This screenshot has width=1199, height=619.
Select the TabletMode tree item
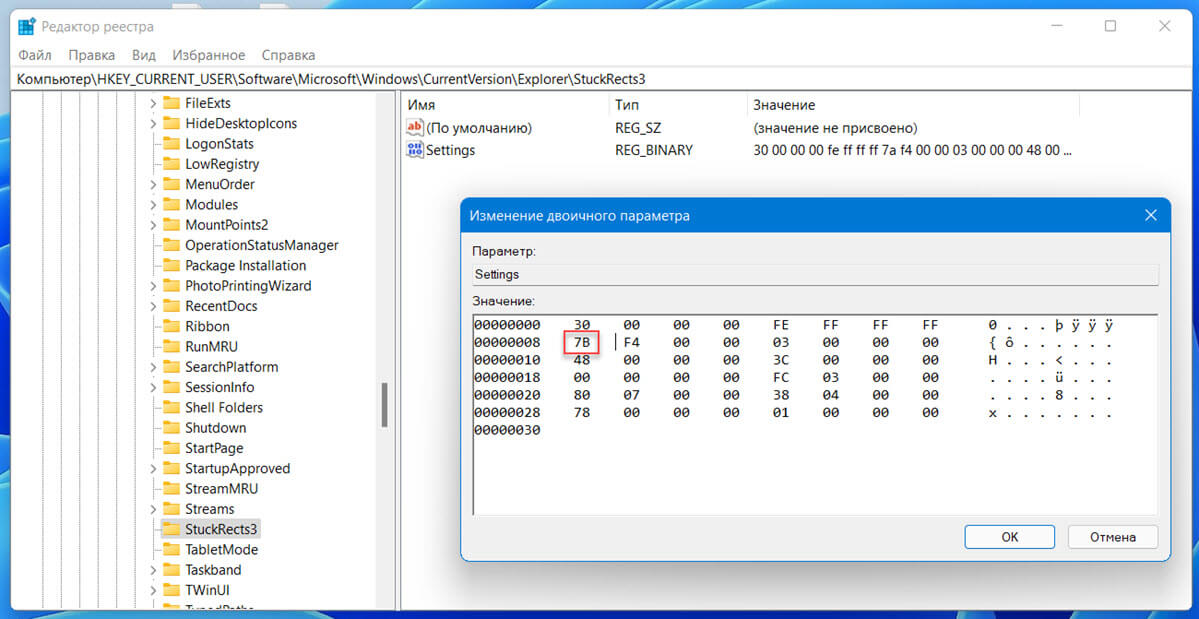(x=222, y=549)
